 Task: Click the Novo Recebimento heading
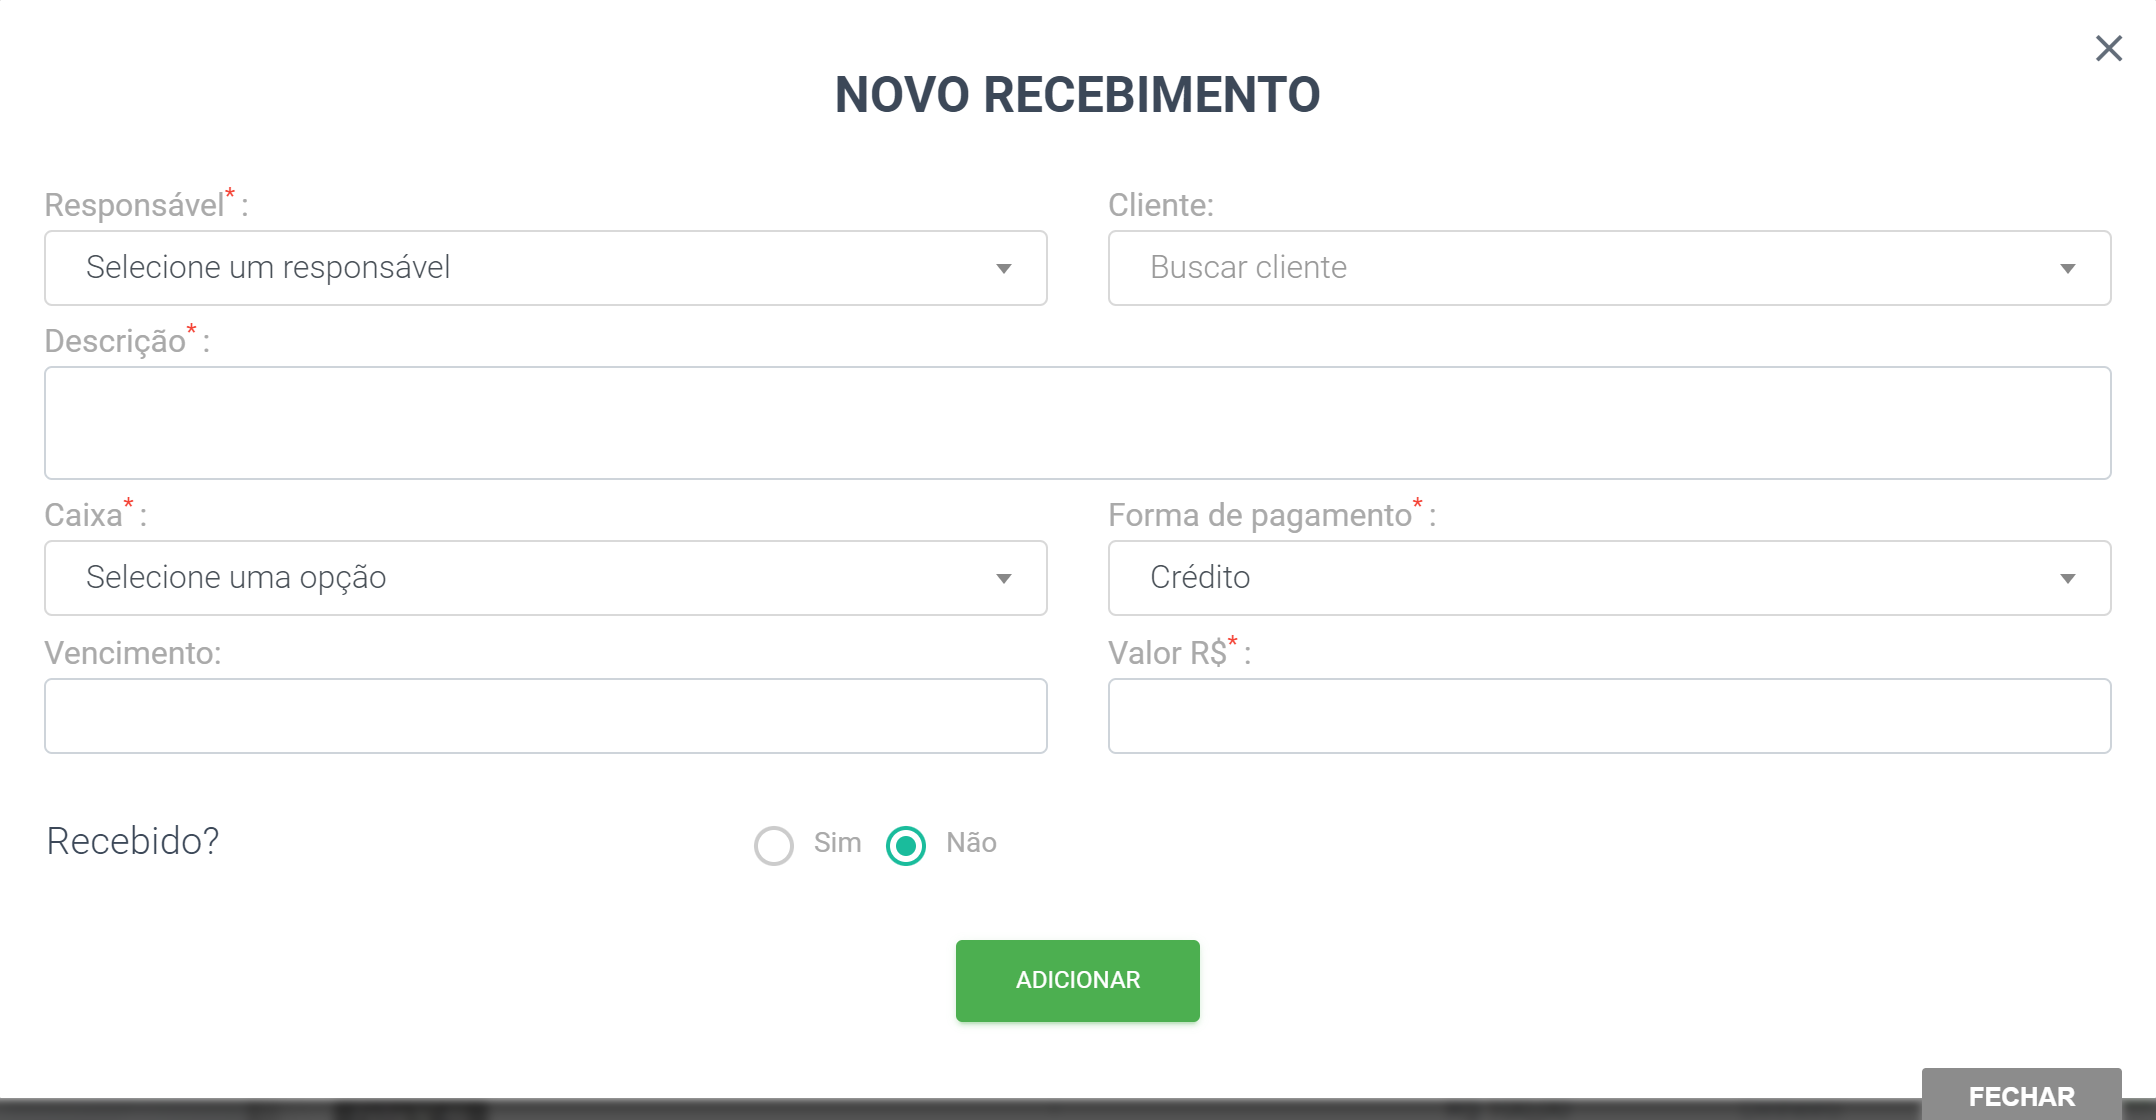(x=1078, y=95)
